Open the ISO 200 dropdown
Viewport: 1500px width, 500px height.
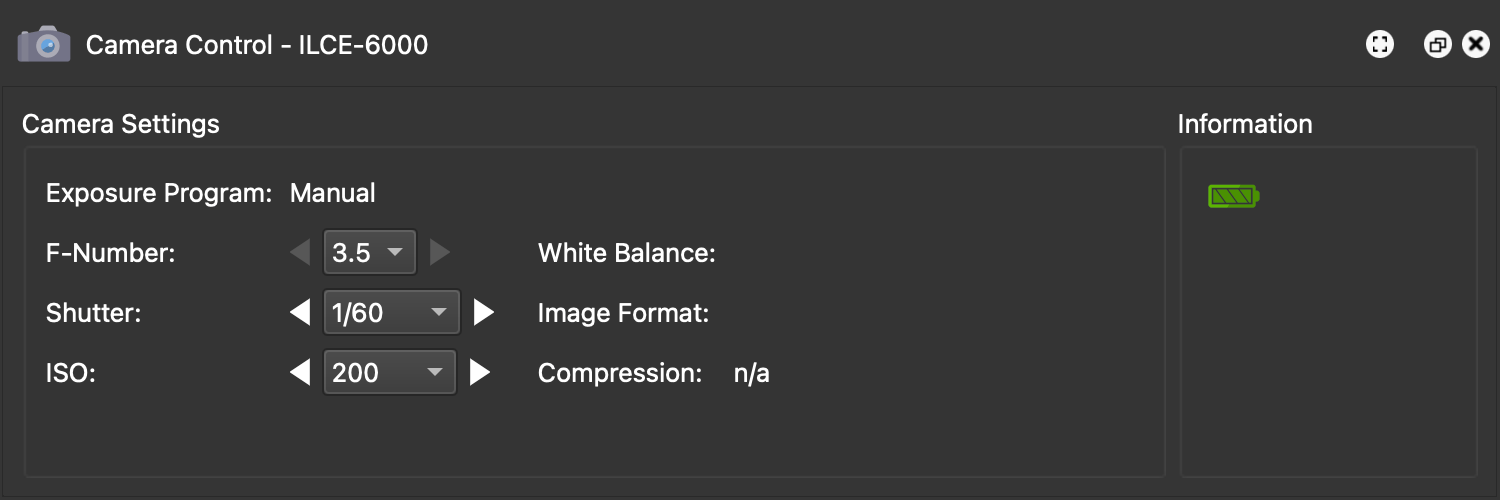pyautogui.click(x=389, y=373)
